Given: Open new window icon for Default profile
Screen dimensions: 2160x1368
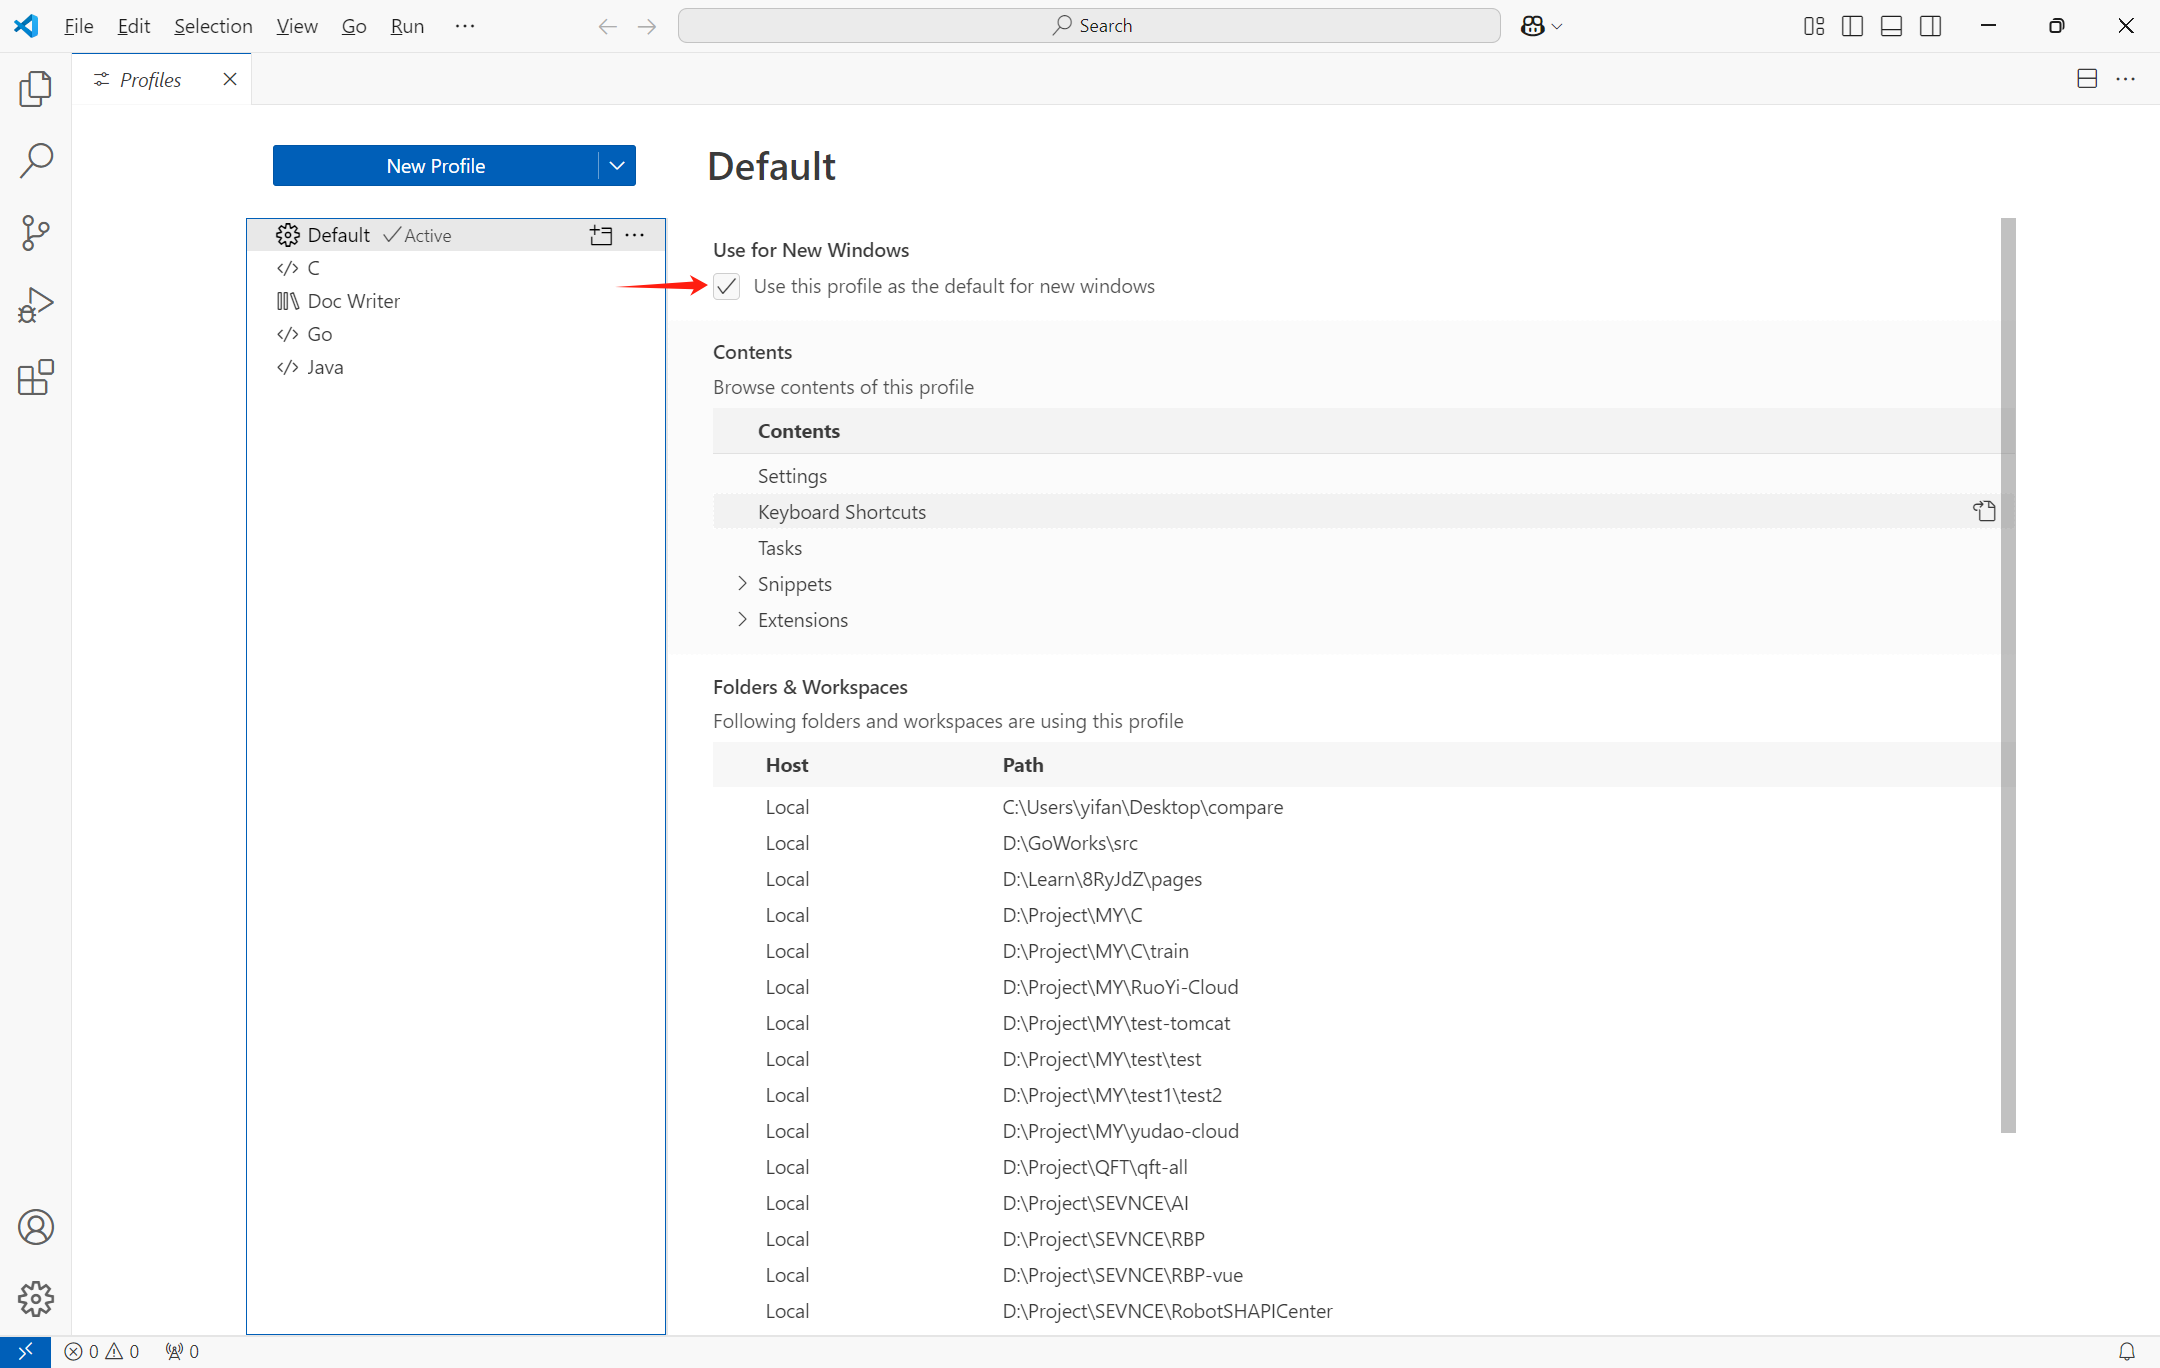Looking at the screenshot, I should (x=600, y=235).
